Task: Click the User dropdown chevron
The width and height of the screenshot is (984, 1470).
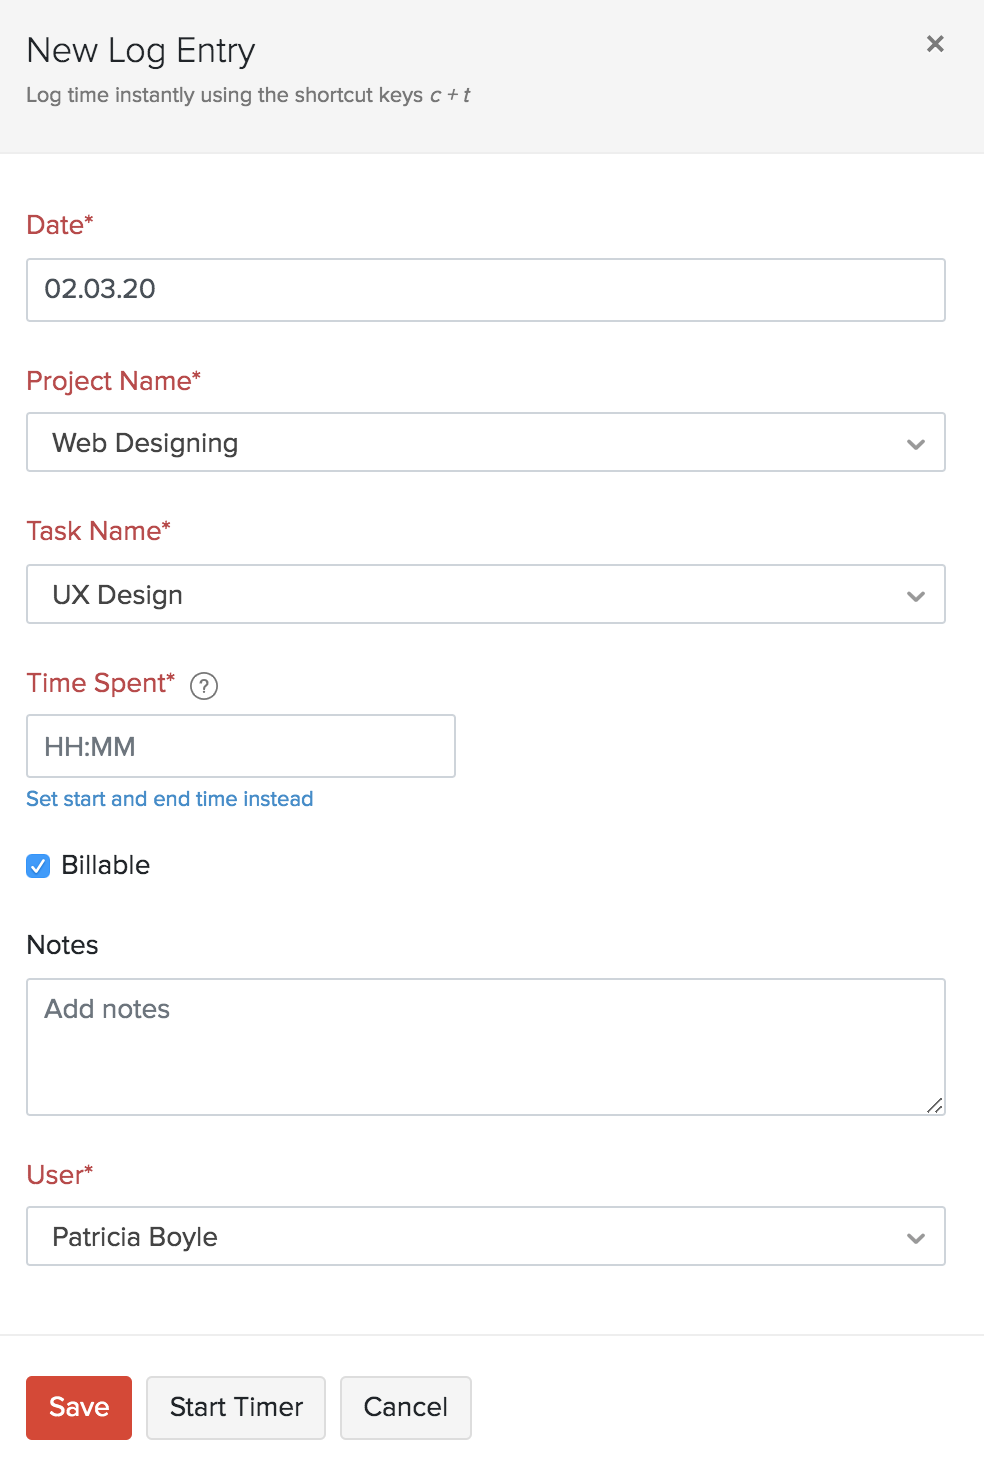Action: coord(915,1237)
